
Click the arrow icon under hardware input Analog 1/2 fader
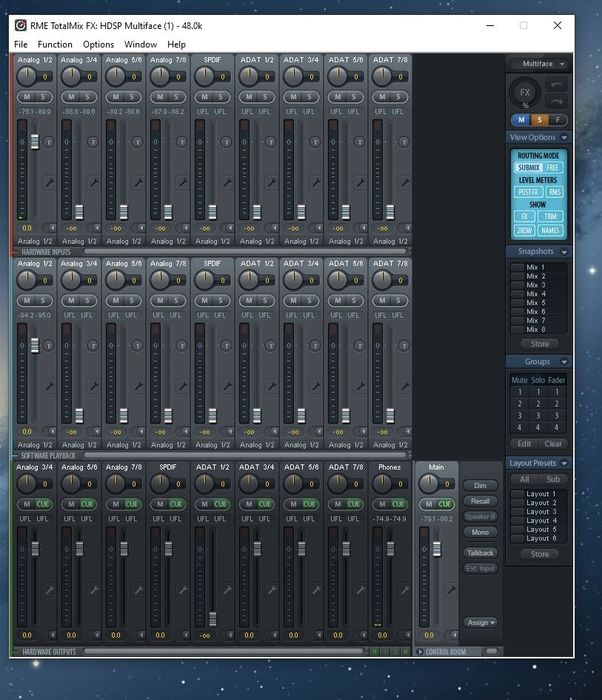click(52, 228)
